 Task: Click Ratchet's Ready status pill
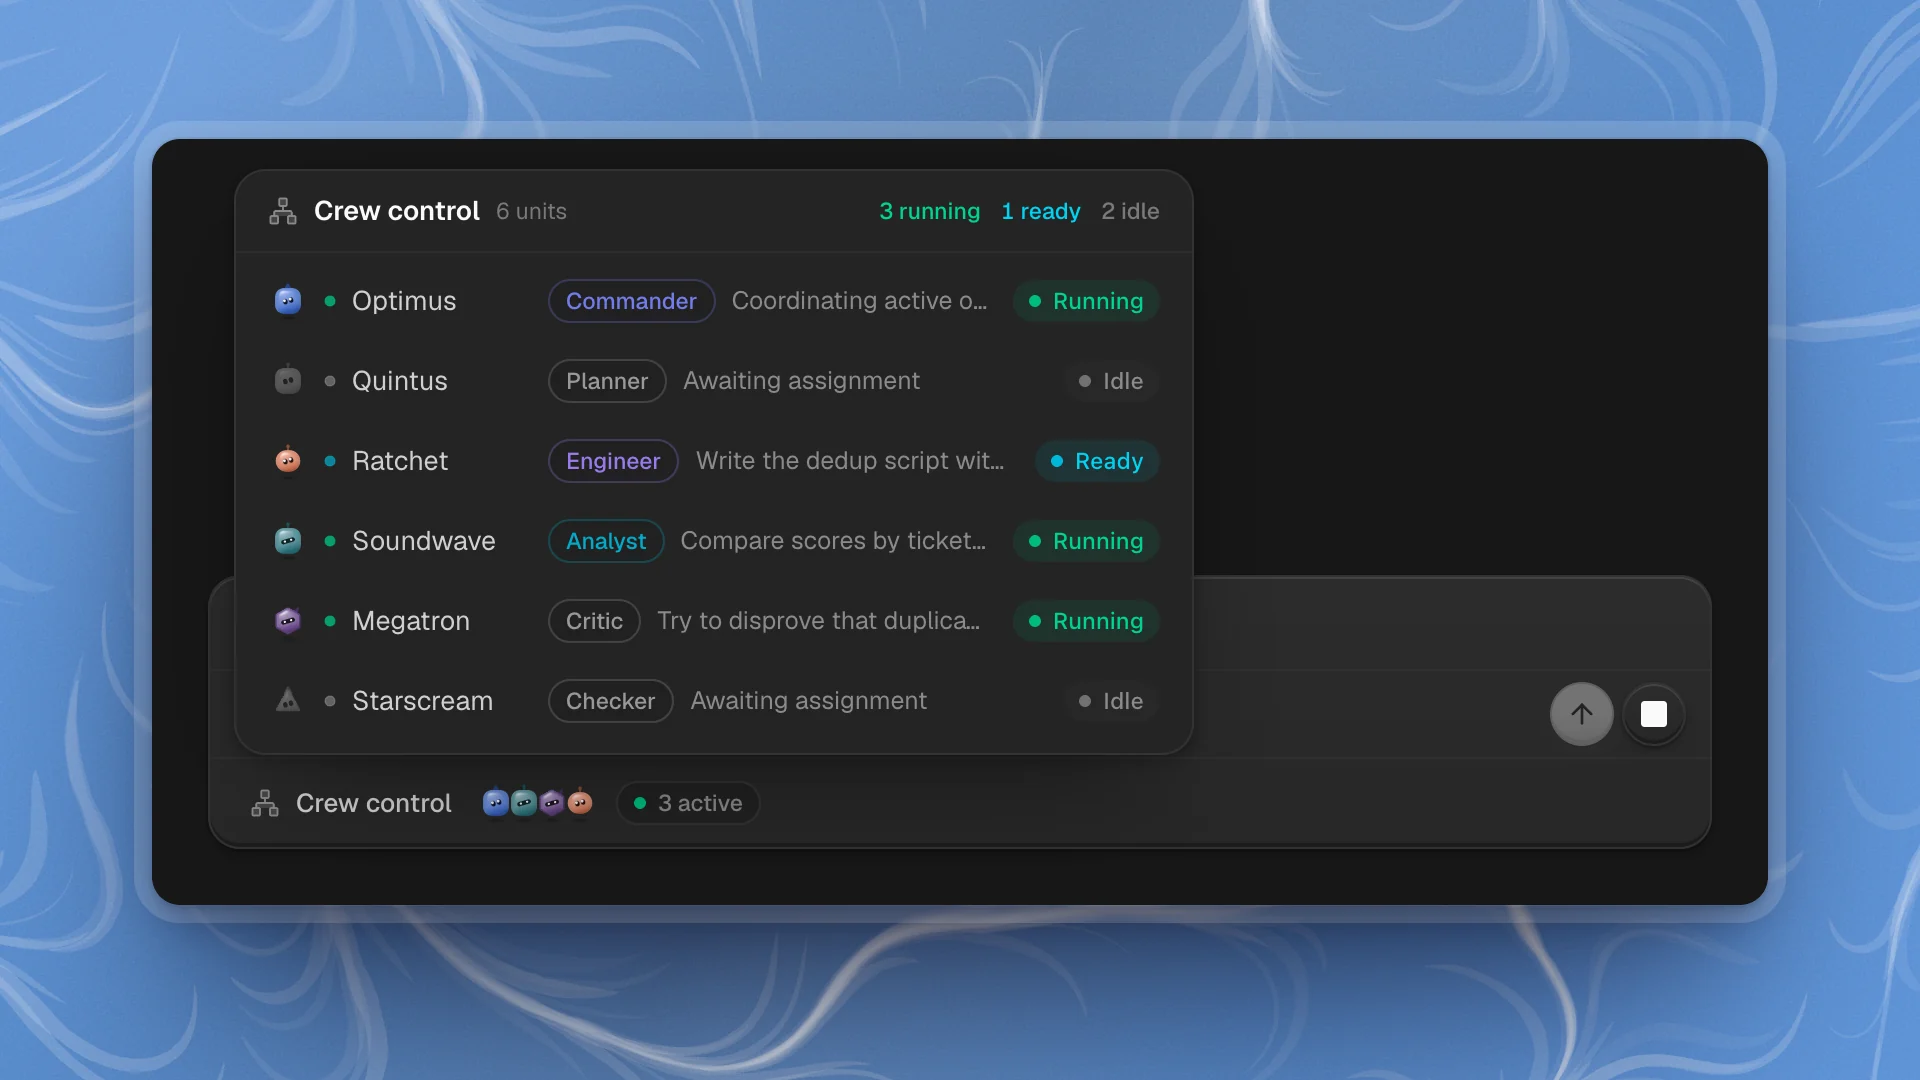(x=1097, y=461)
